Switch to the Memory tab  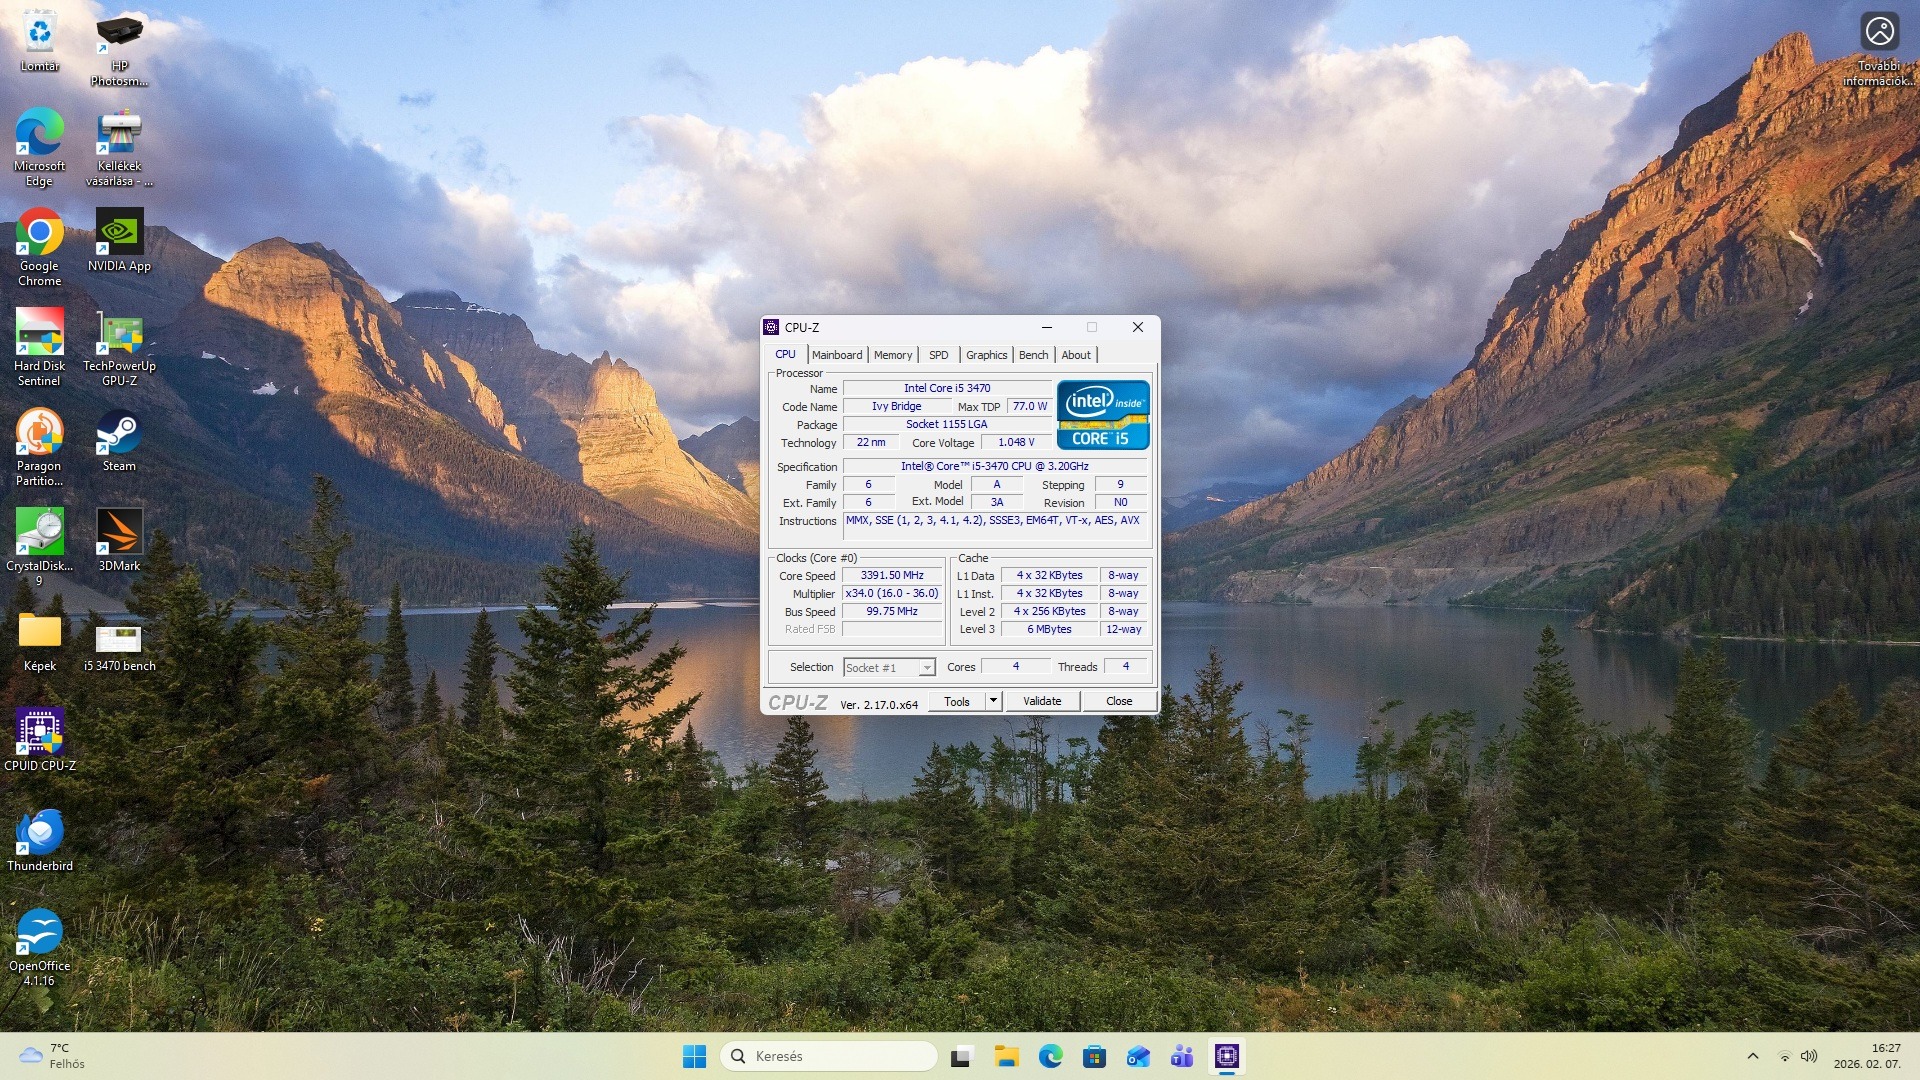click(x=892, y=355)
